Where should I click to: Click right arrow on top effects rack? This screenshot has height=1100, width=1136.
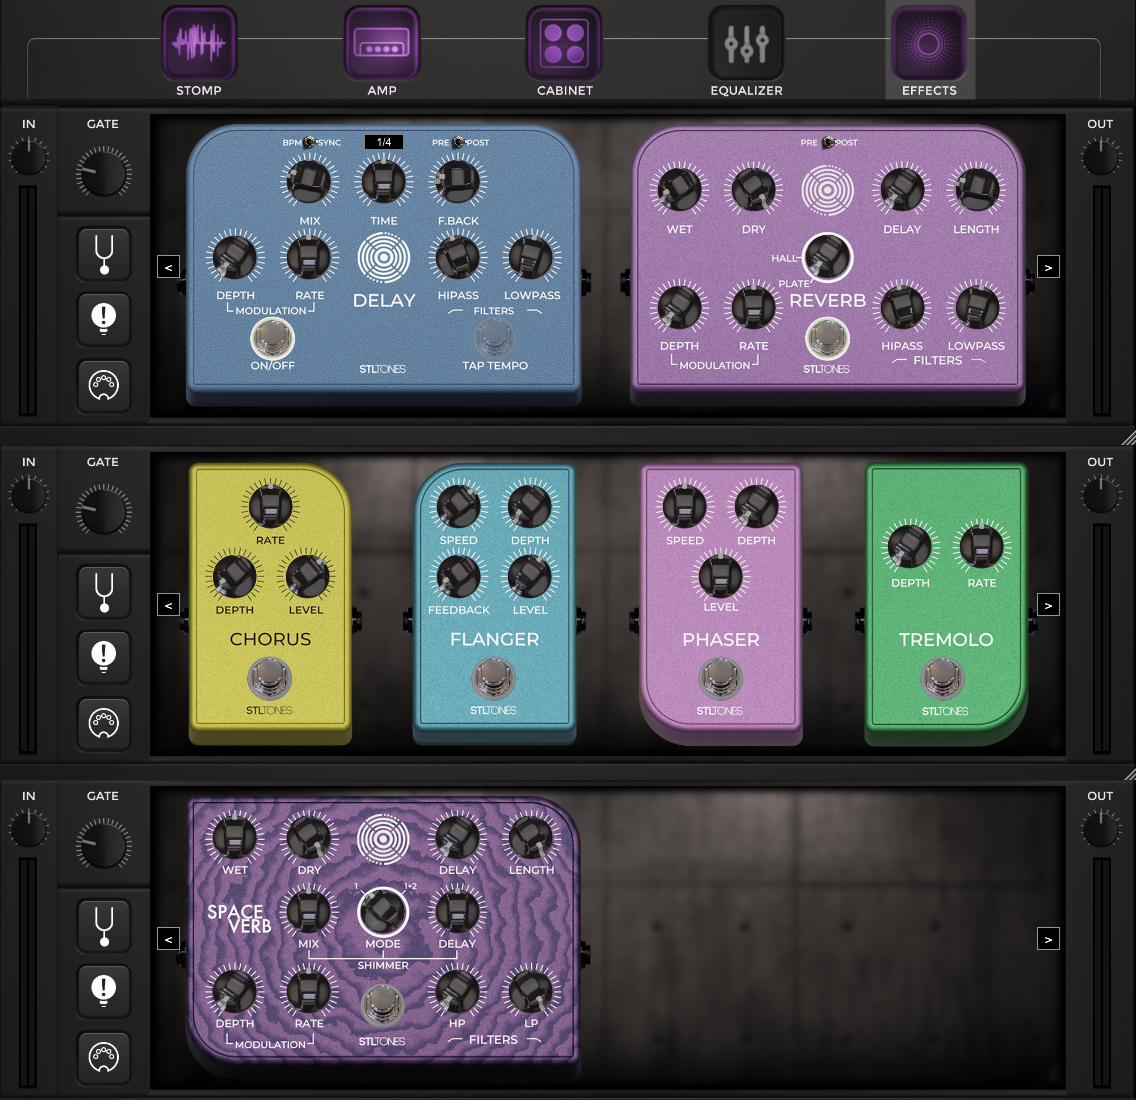[x=1048, y=267]
